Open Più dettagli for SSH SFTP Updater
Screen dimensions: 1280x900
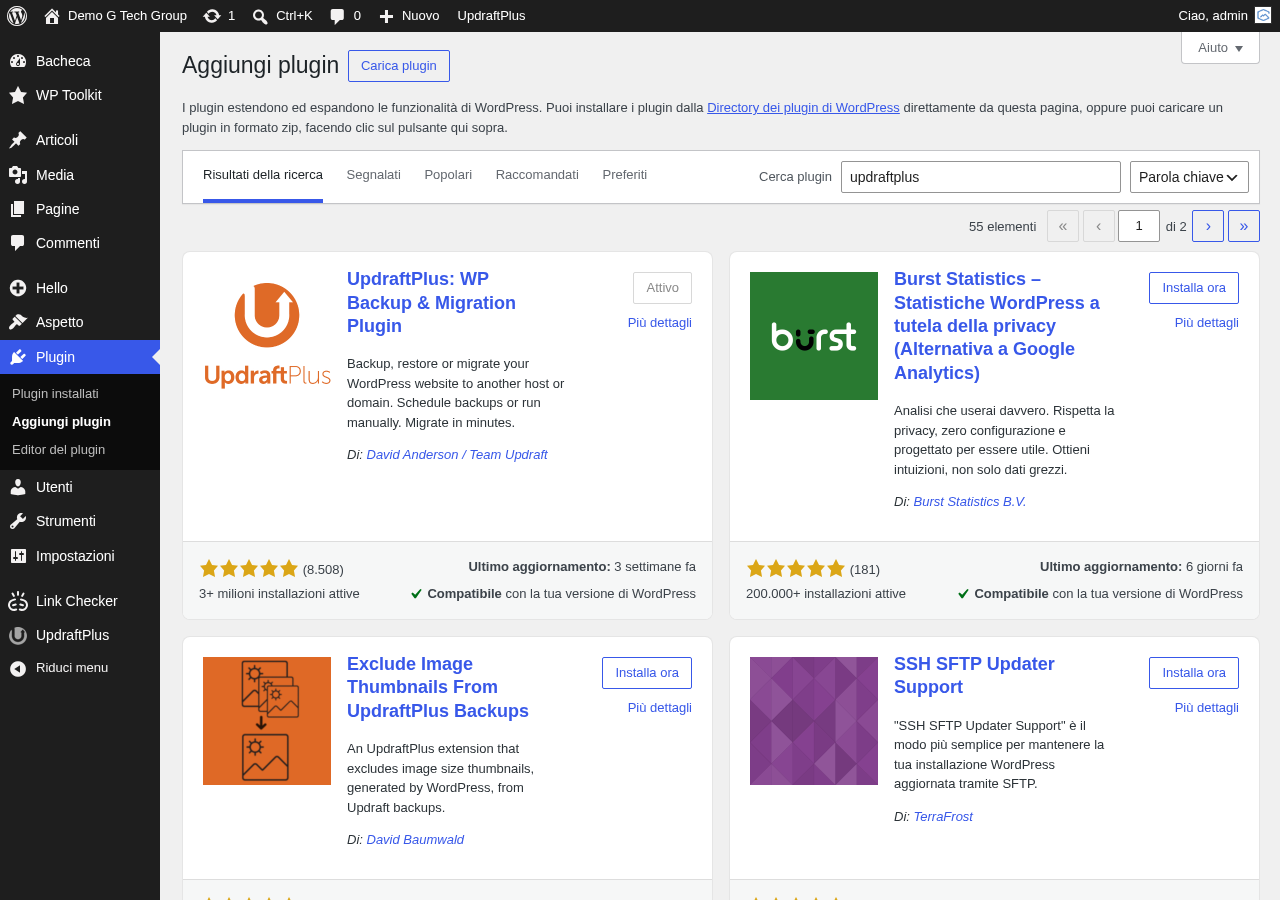pyautogui.click(x=1207, y=707)
